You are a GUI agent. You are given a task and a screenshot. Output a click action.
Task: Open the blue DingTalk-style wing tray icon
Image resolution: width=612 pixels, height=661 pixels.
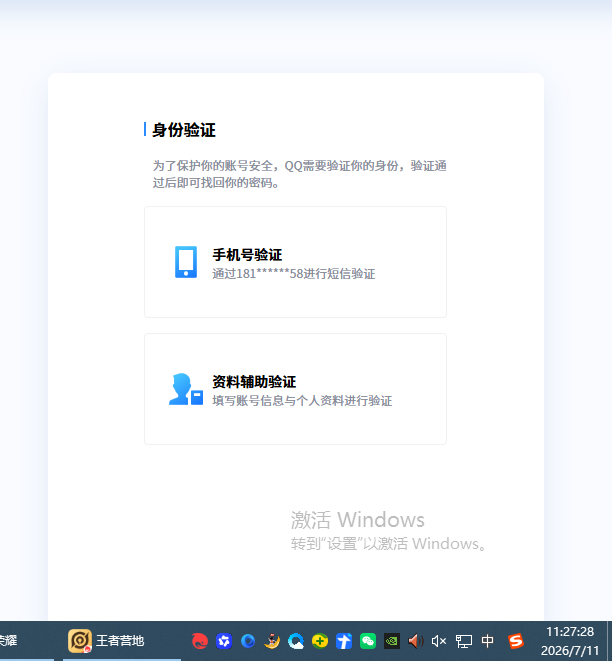[x=344, y=641]
